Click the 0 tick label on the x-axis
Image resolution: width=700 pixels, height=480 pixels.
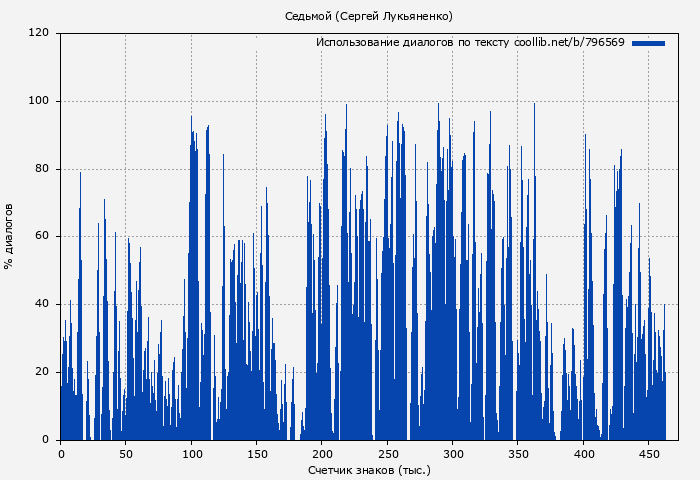60,453
